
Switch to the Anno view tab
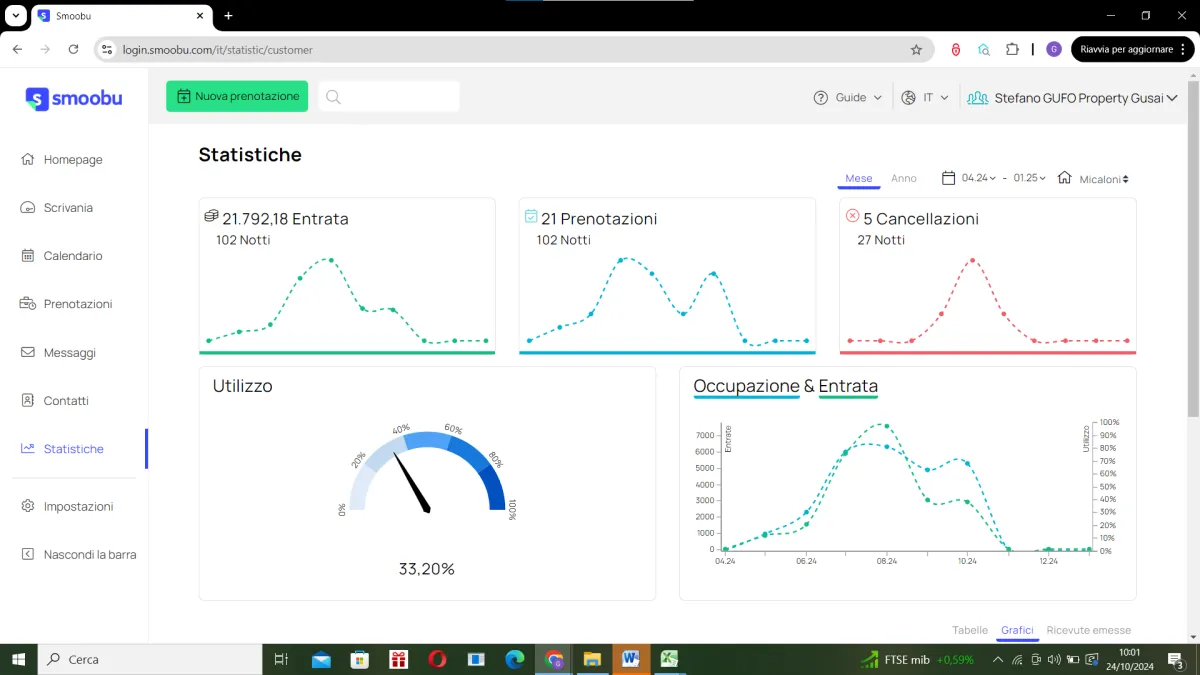[904, 179]
